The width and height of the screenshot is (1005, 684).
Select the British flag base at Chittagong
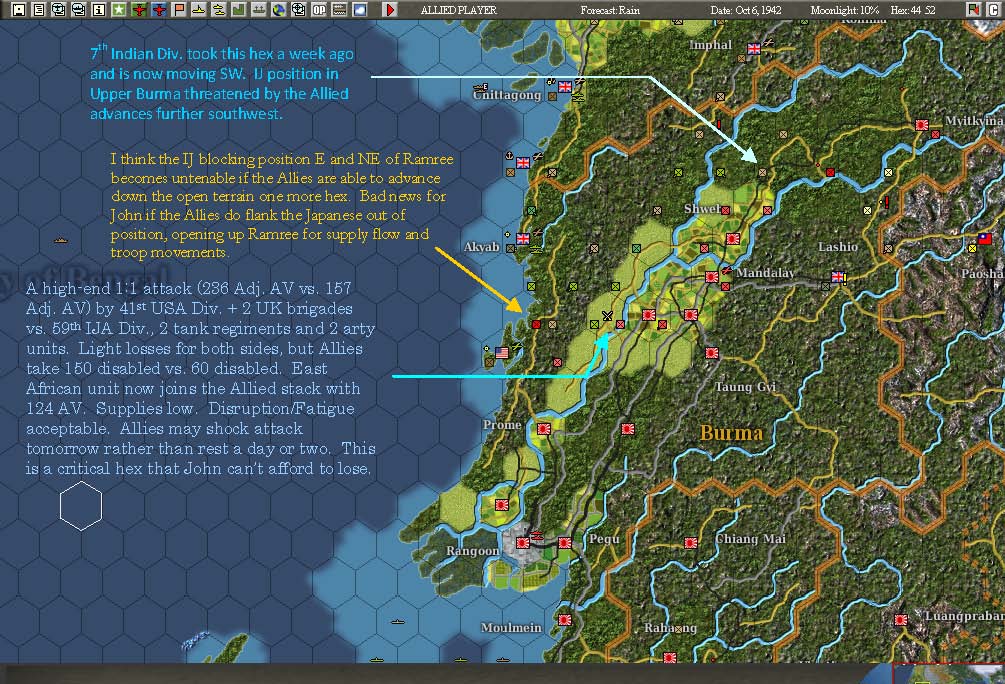(x=565, y=87)
